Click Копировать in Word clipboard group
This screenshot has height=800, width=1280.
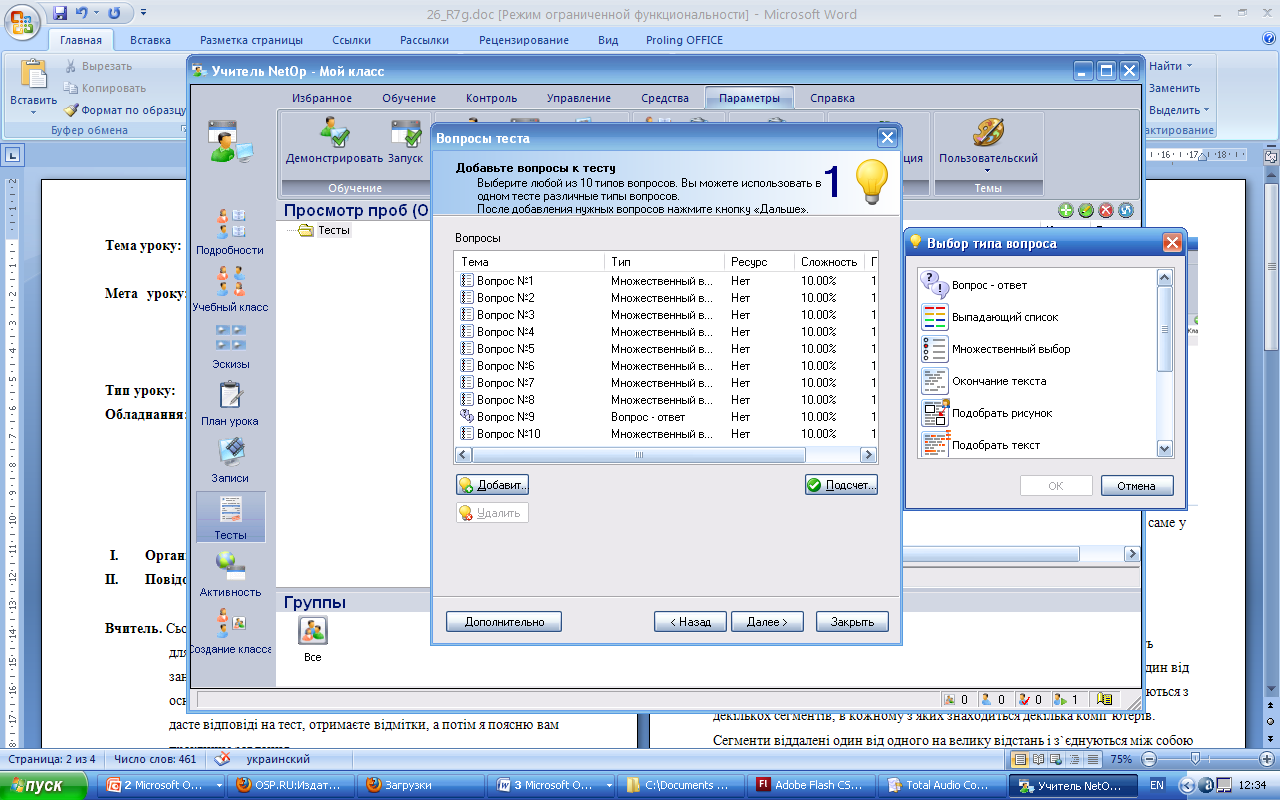pos(105,88)
